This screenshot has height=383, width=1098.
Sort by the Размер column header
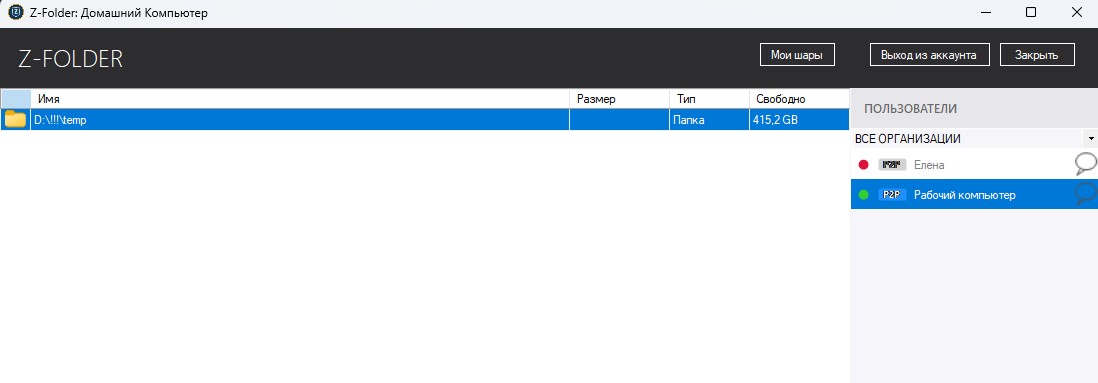[x=619, y=99]
